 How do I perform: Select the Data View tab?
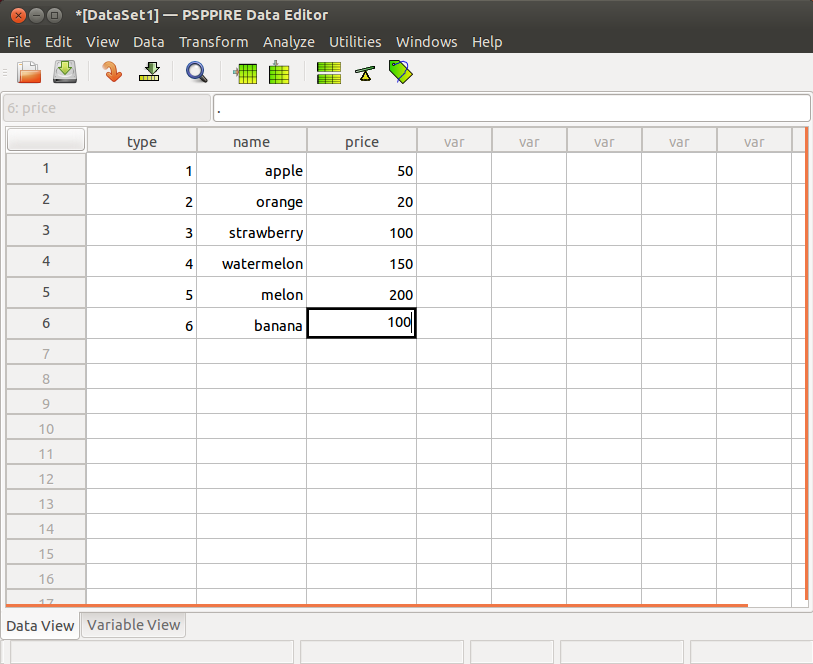40,625
